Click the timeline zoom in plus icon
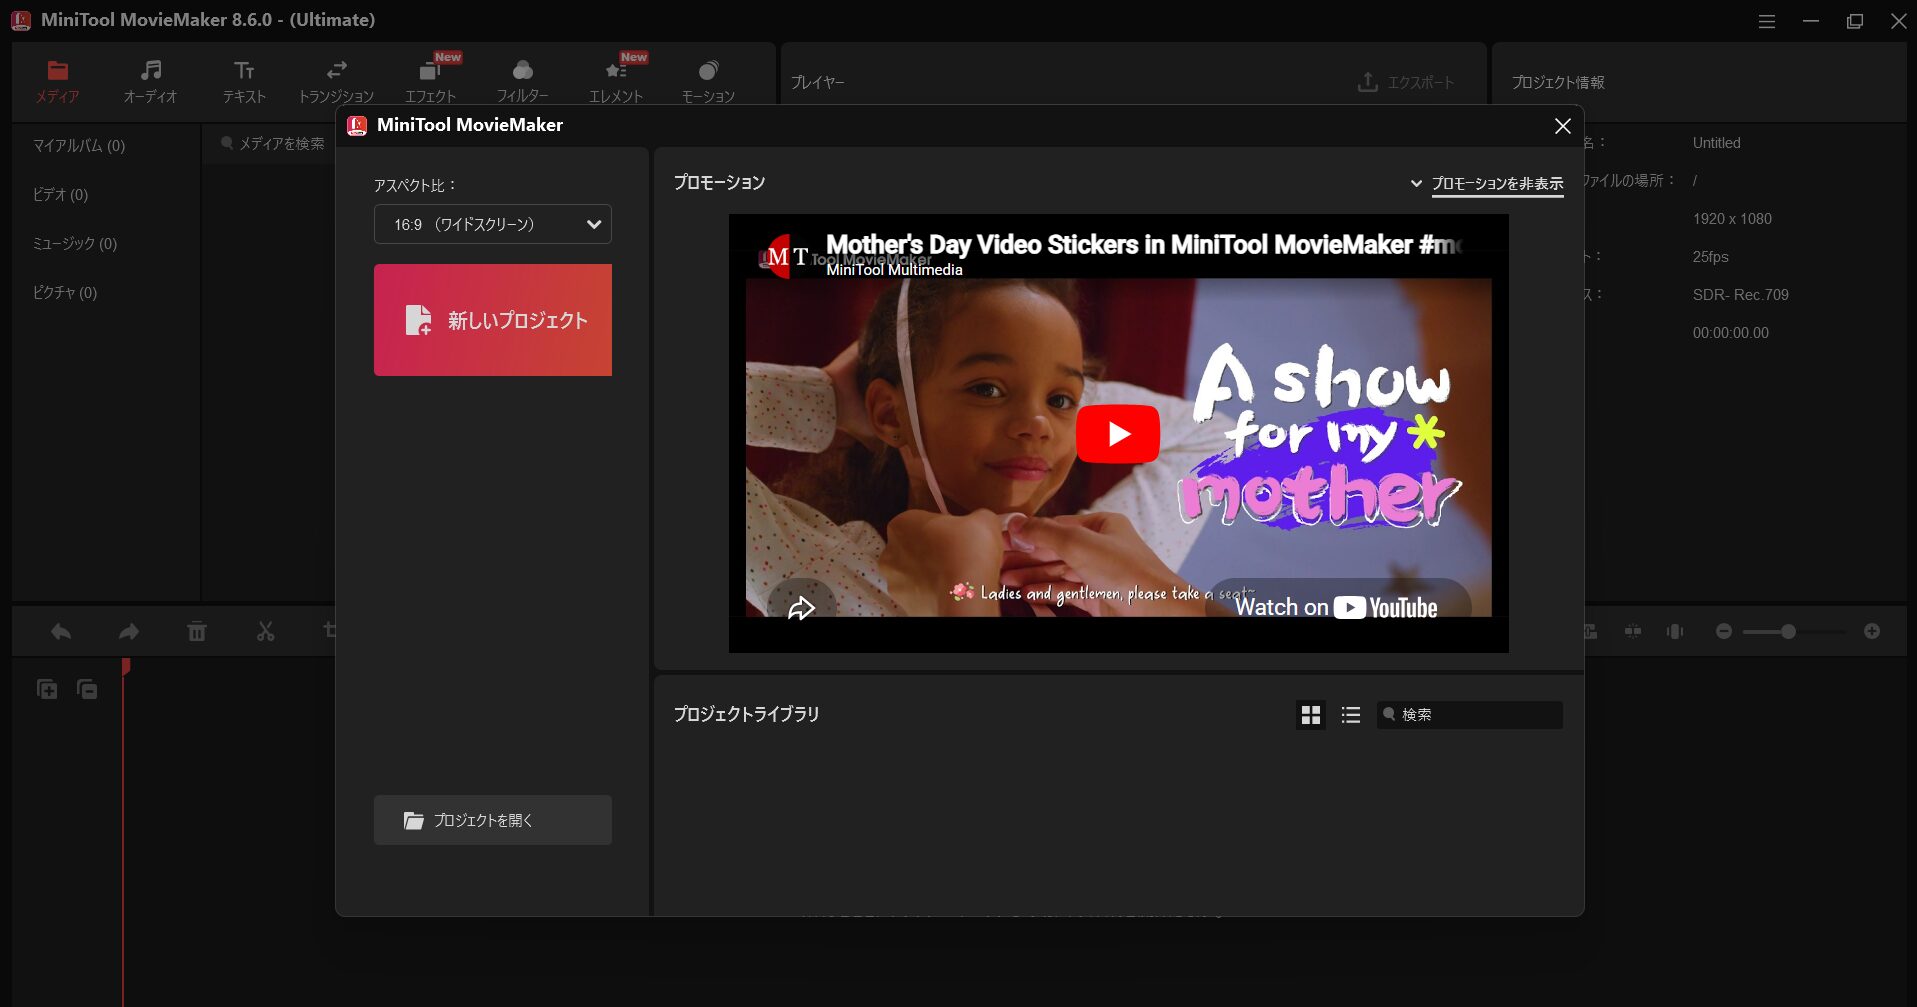 [1872, 631]
